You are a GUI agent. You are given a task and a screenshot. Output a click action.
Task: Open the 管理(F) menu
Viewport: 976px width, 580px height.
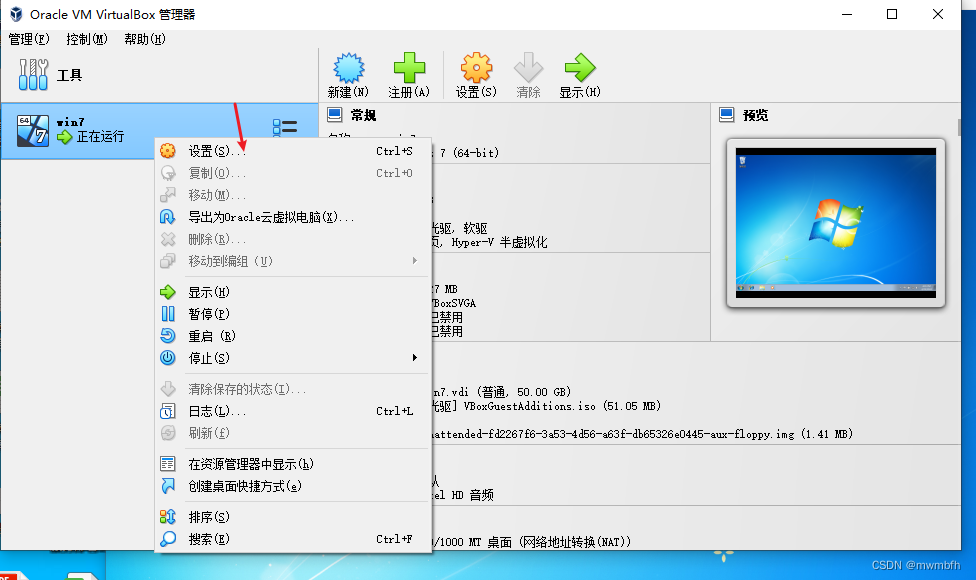tap(29, 39)
